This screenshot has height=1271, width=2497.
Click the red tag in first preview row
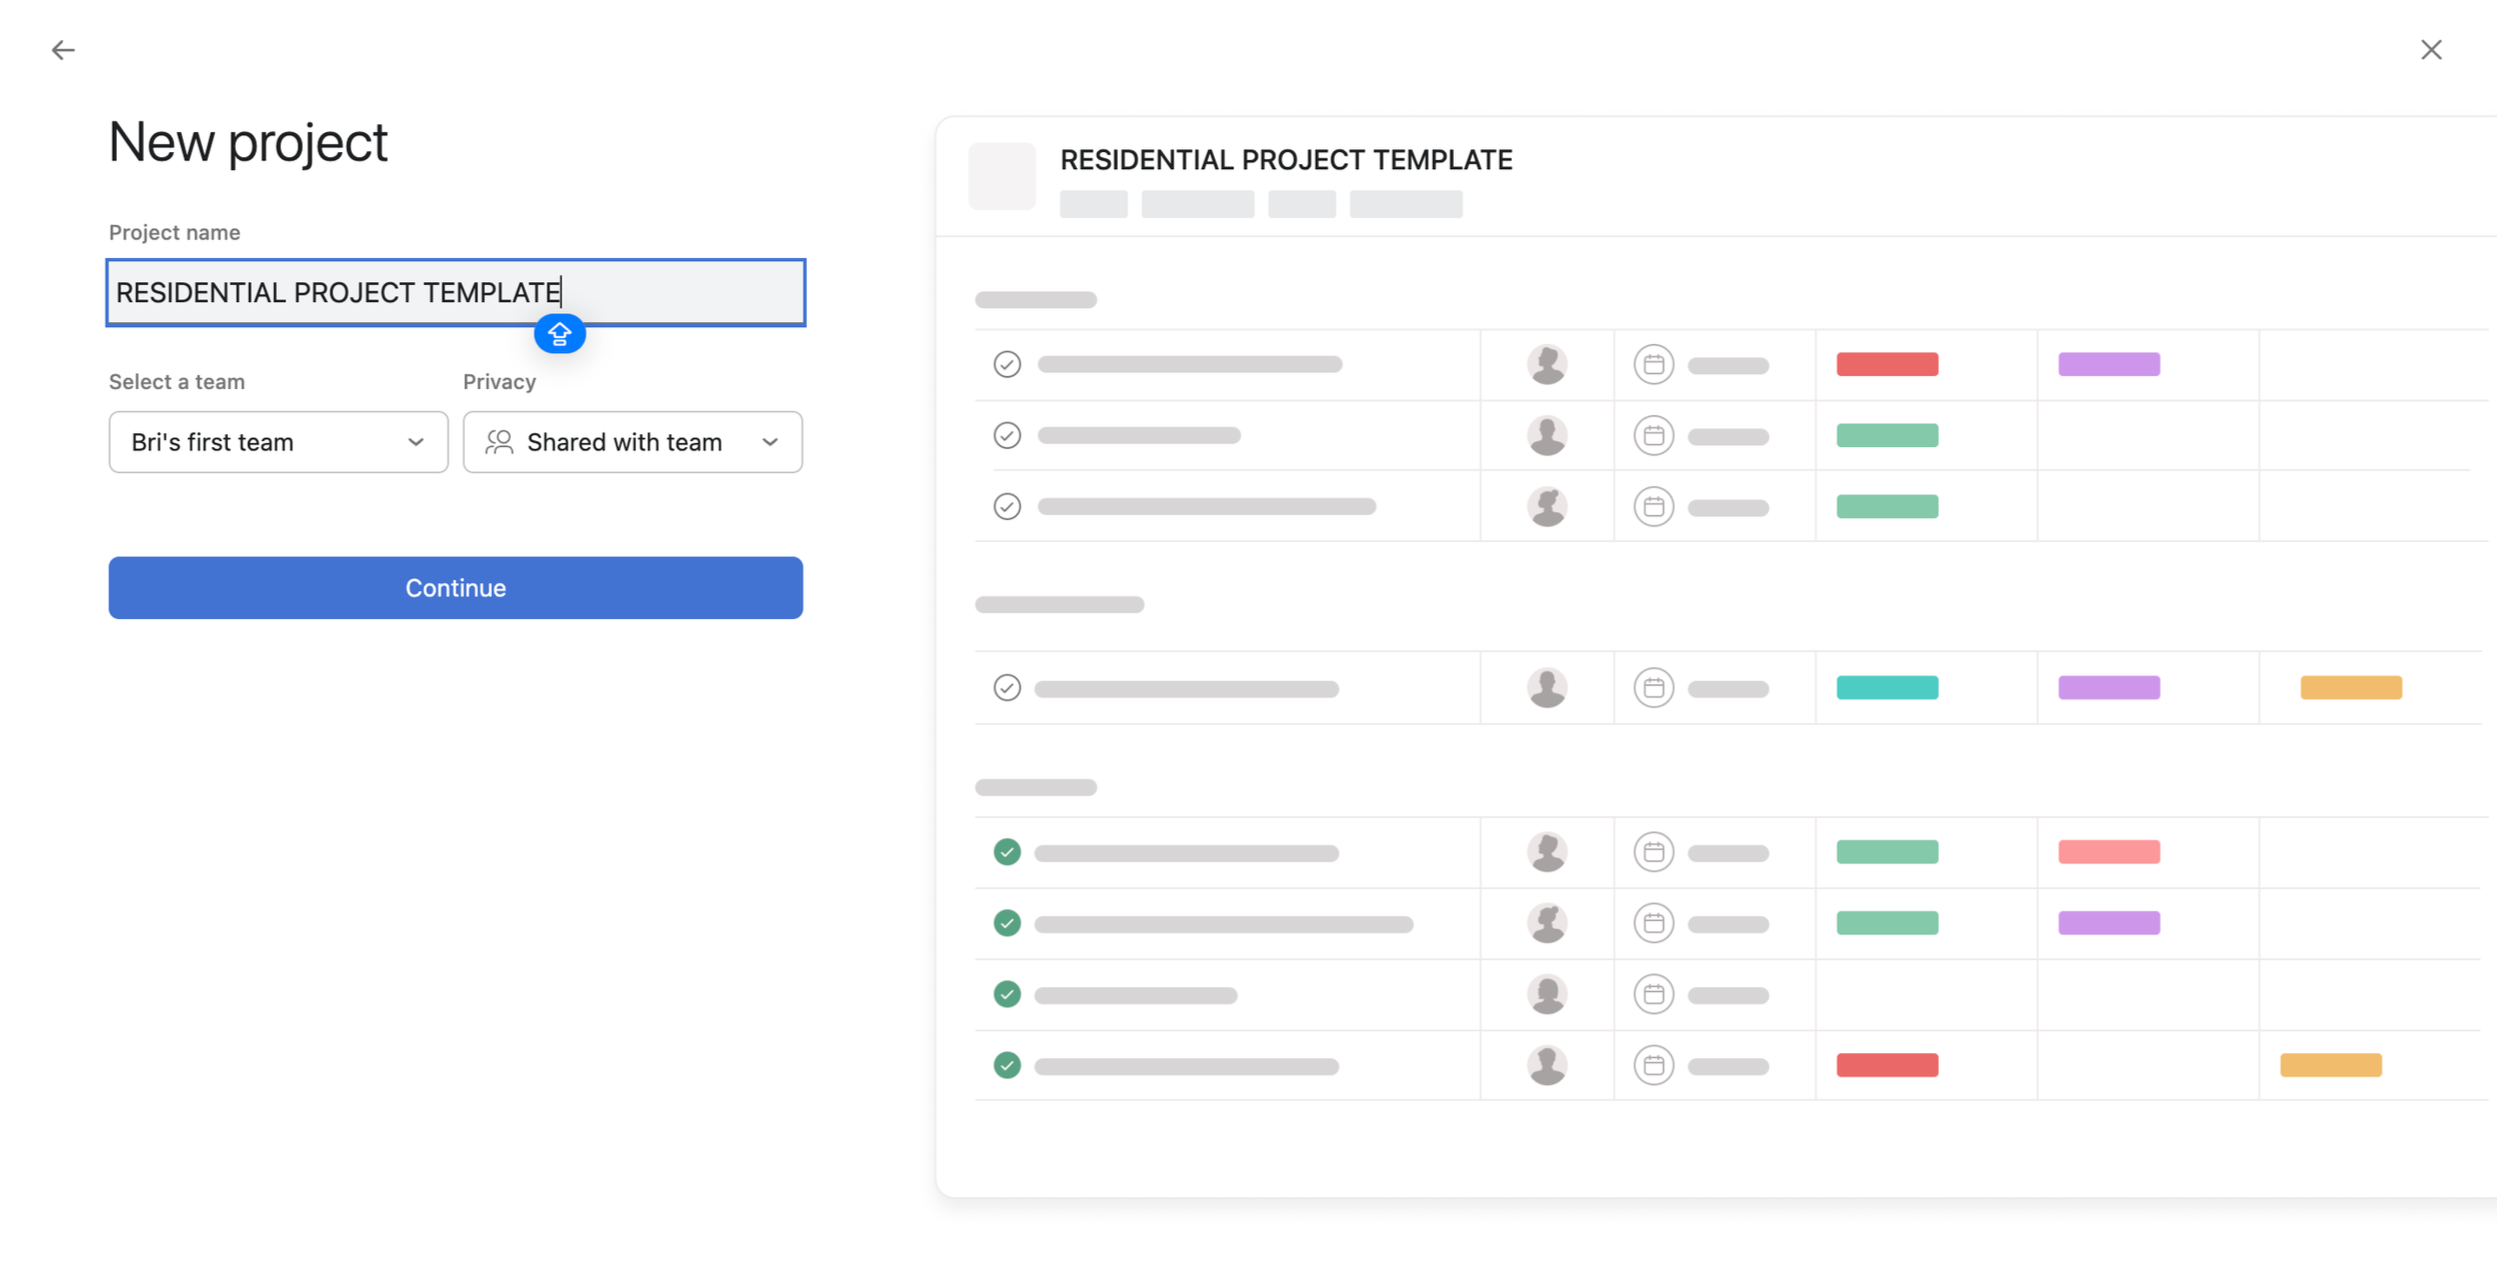click(1886, 364)
